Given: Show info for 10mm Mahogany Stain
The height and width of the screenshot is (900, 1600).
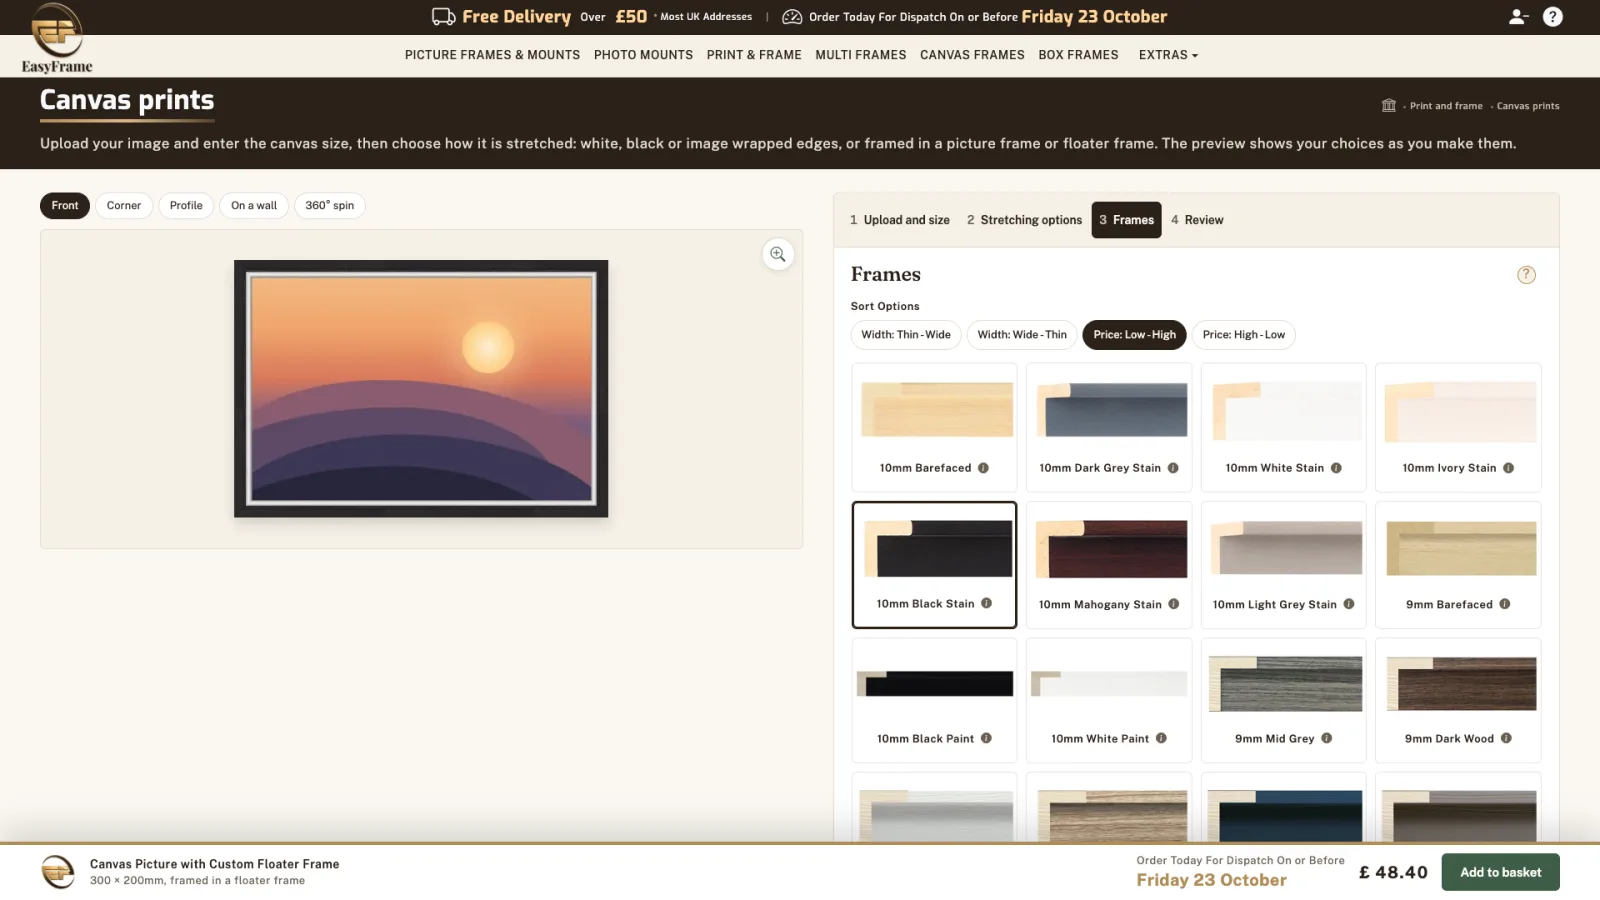Looking at the screenshot, I should (1174, 604).
